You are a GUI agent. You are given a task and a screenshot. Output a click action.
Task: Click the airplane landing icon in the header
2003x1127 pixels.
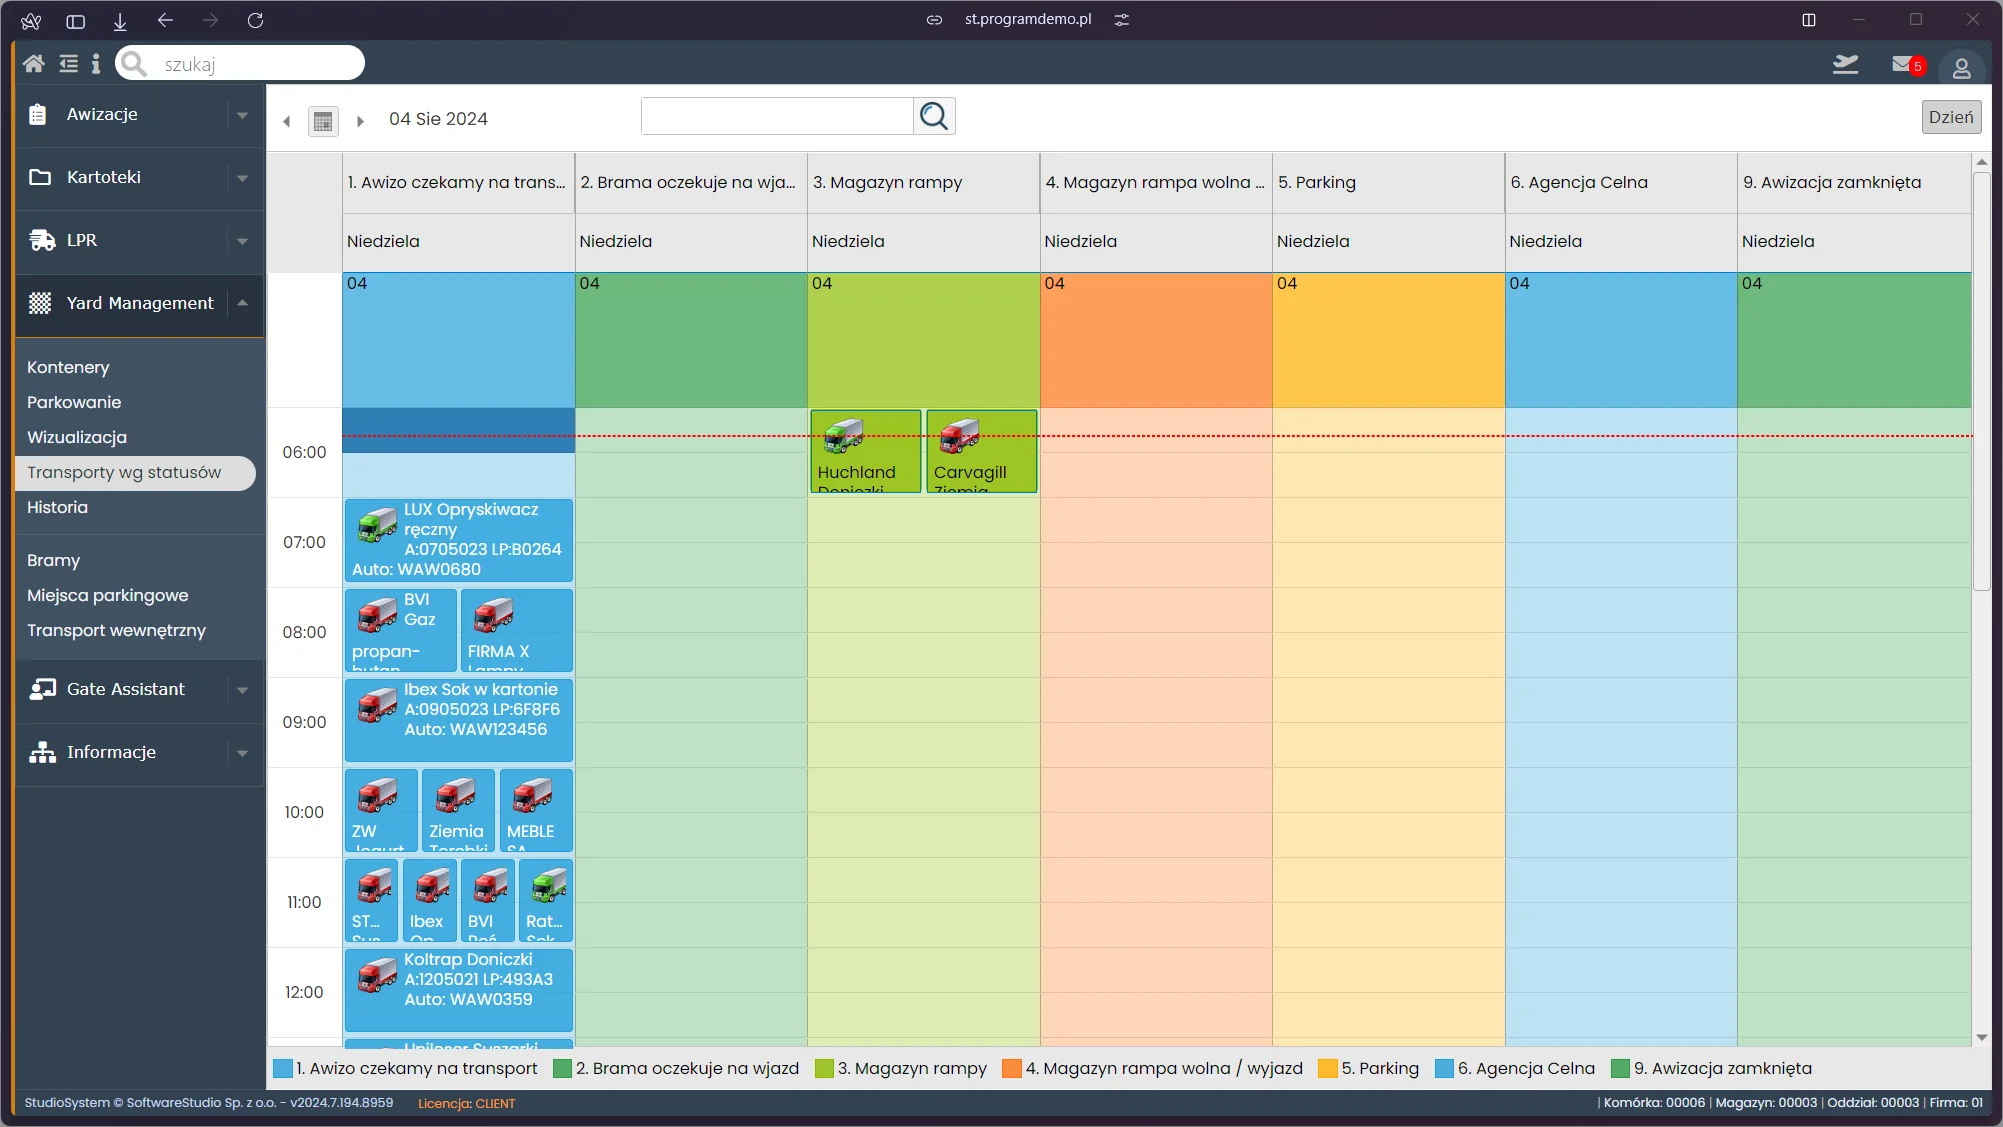pos(1845,65)
